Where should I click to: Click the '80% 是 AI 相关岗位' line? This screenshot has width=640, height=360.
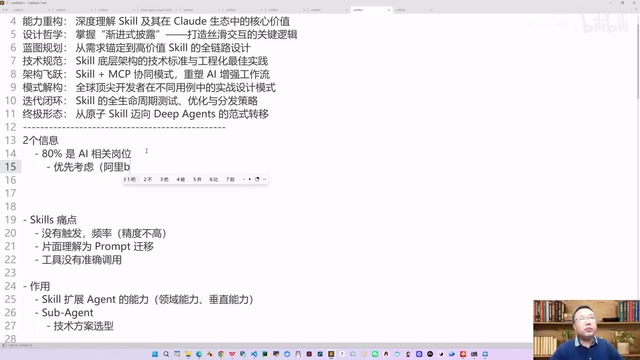tap(83, 153)
